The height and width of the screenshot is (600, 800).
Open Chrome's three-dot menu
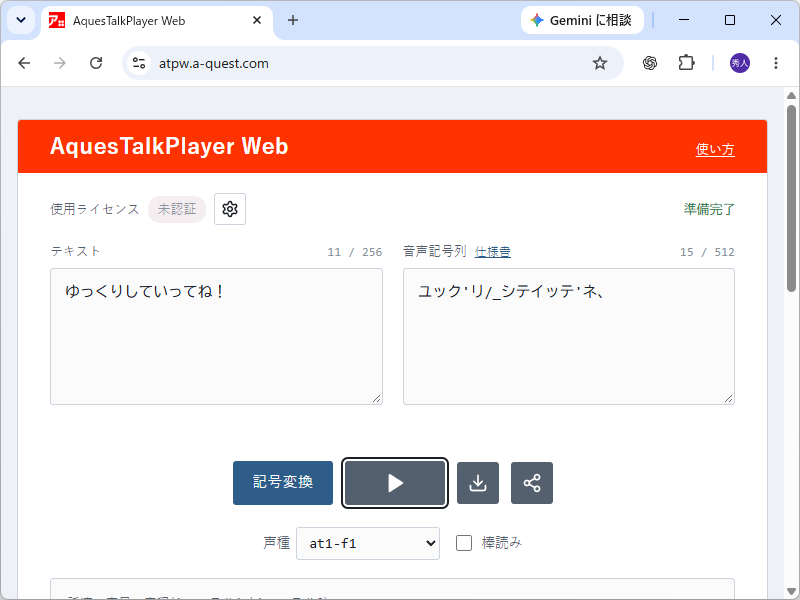[x=776, y=63]
